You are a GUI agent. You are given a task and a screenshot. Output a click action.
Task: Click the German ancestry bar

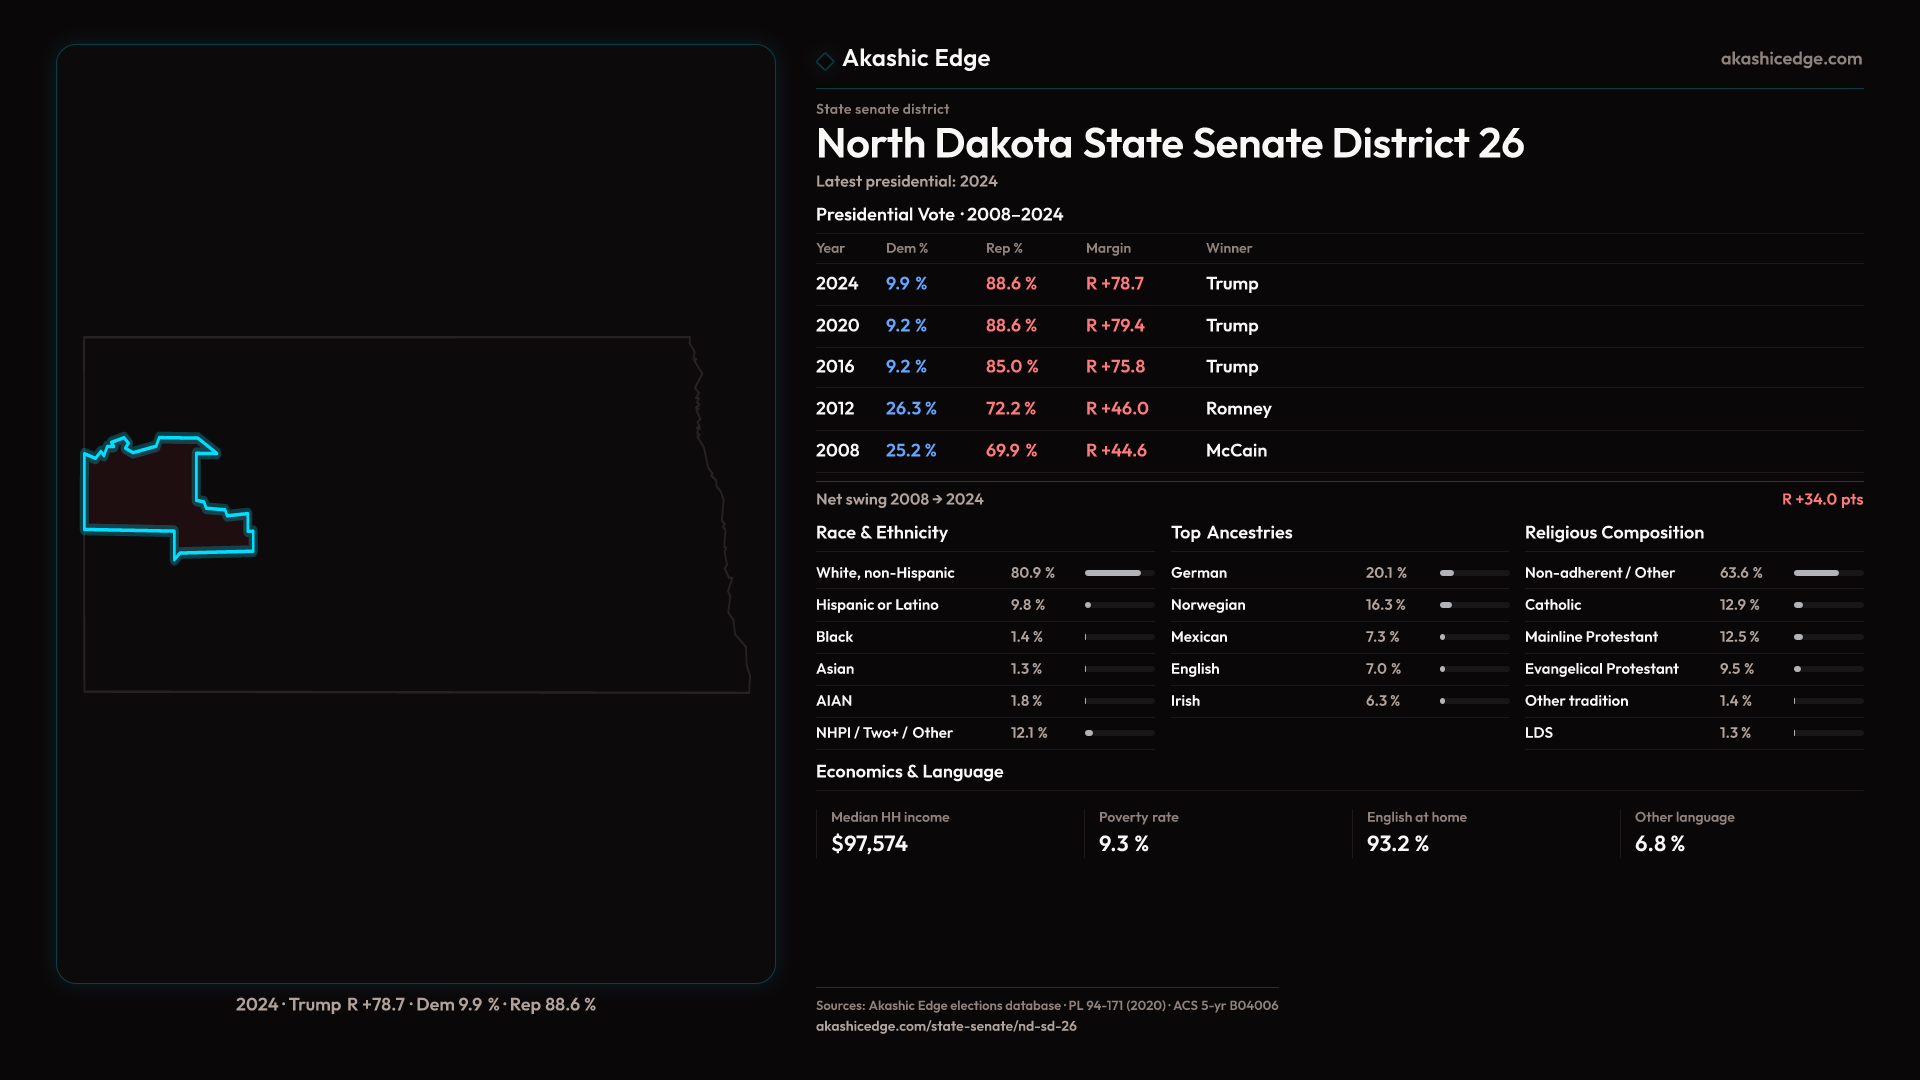coord(1473,573)
